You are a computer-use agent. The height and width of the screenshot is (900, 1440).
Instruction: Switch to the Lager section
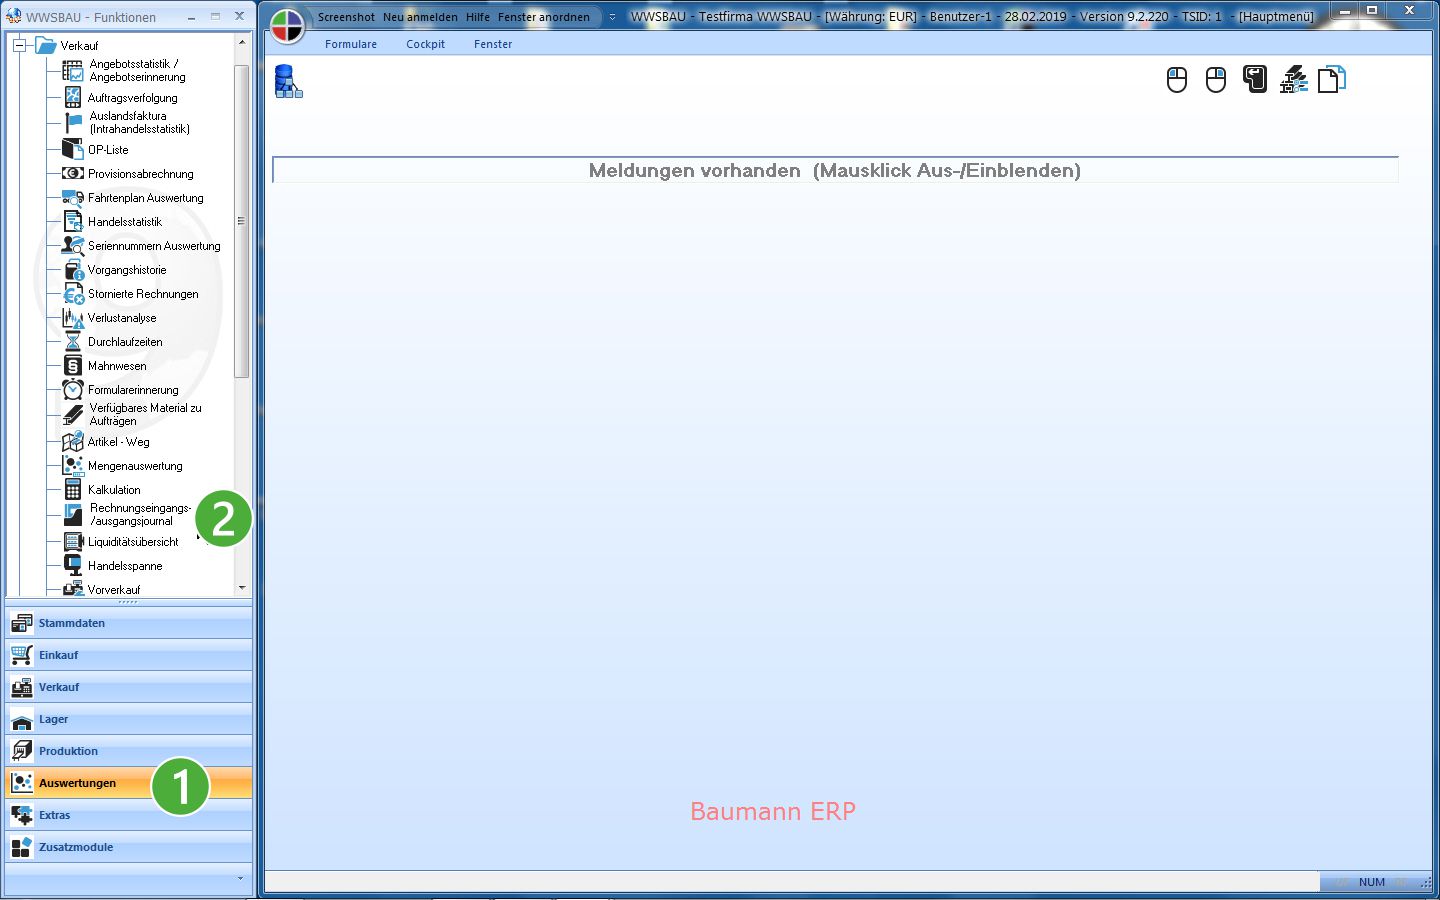(x=129, y=719)
